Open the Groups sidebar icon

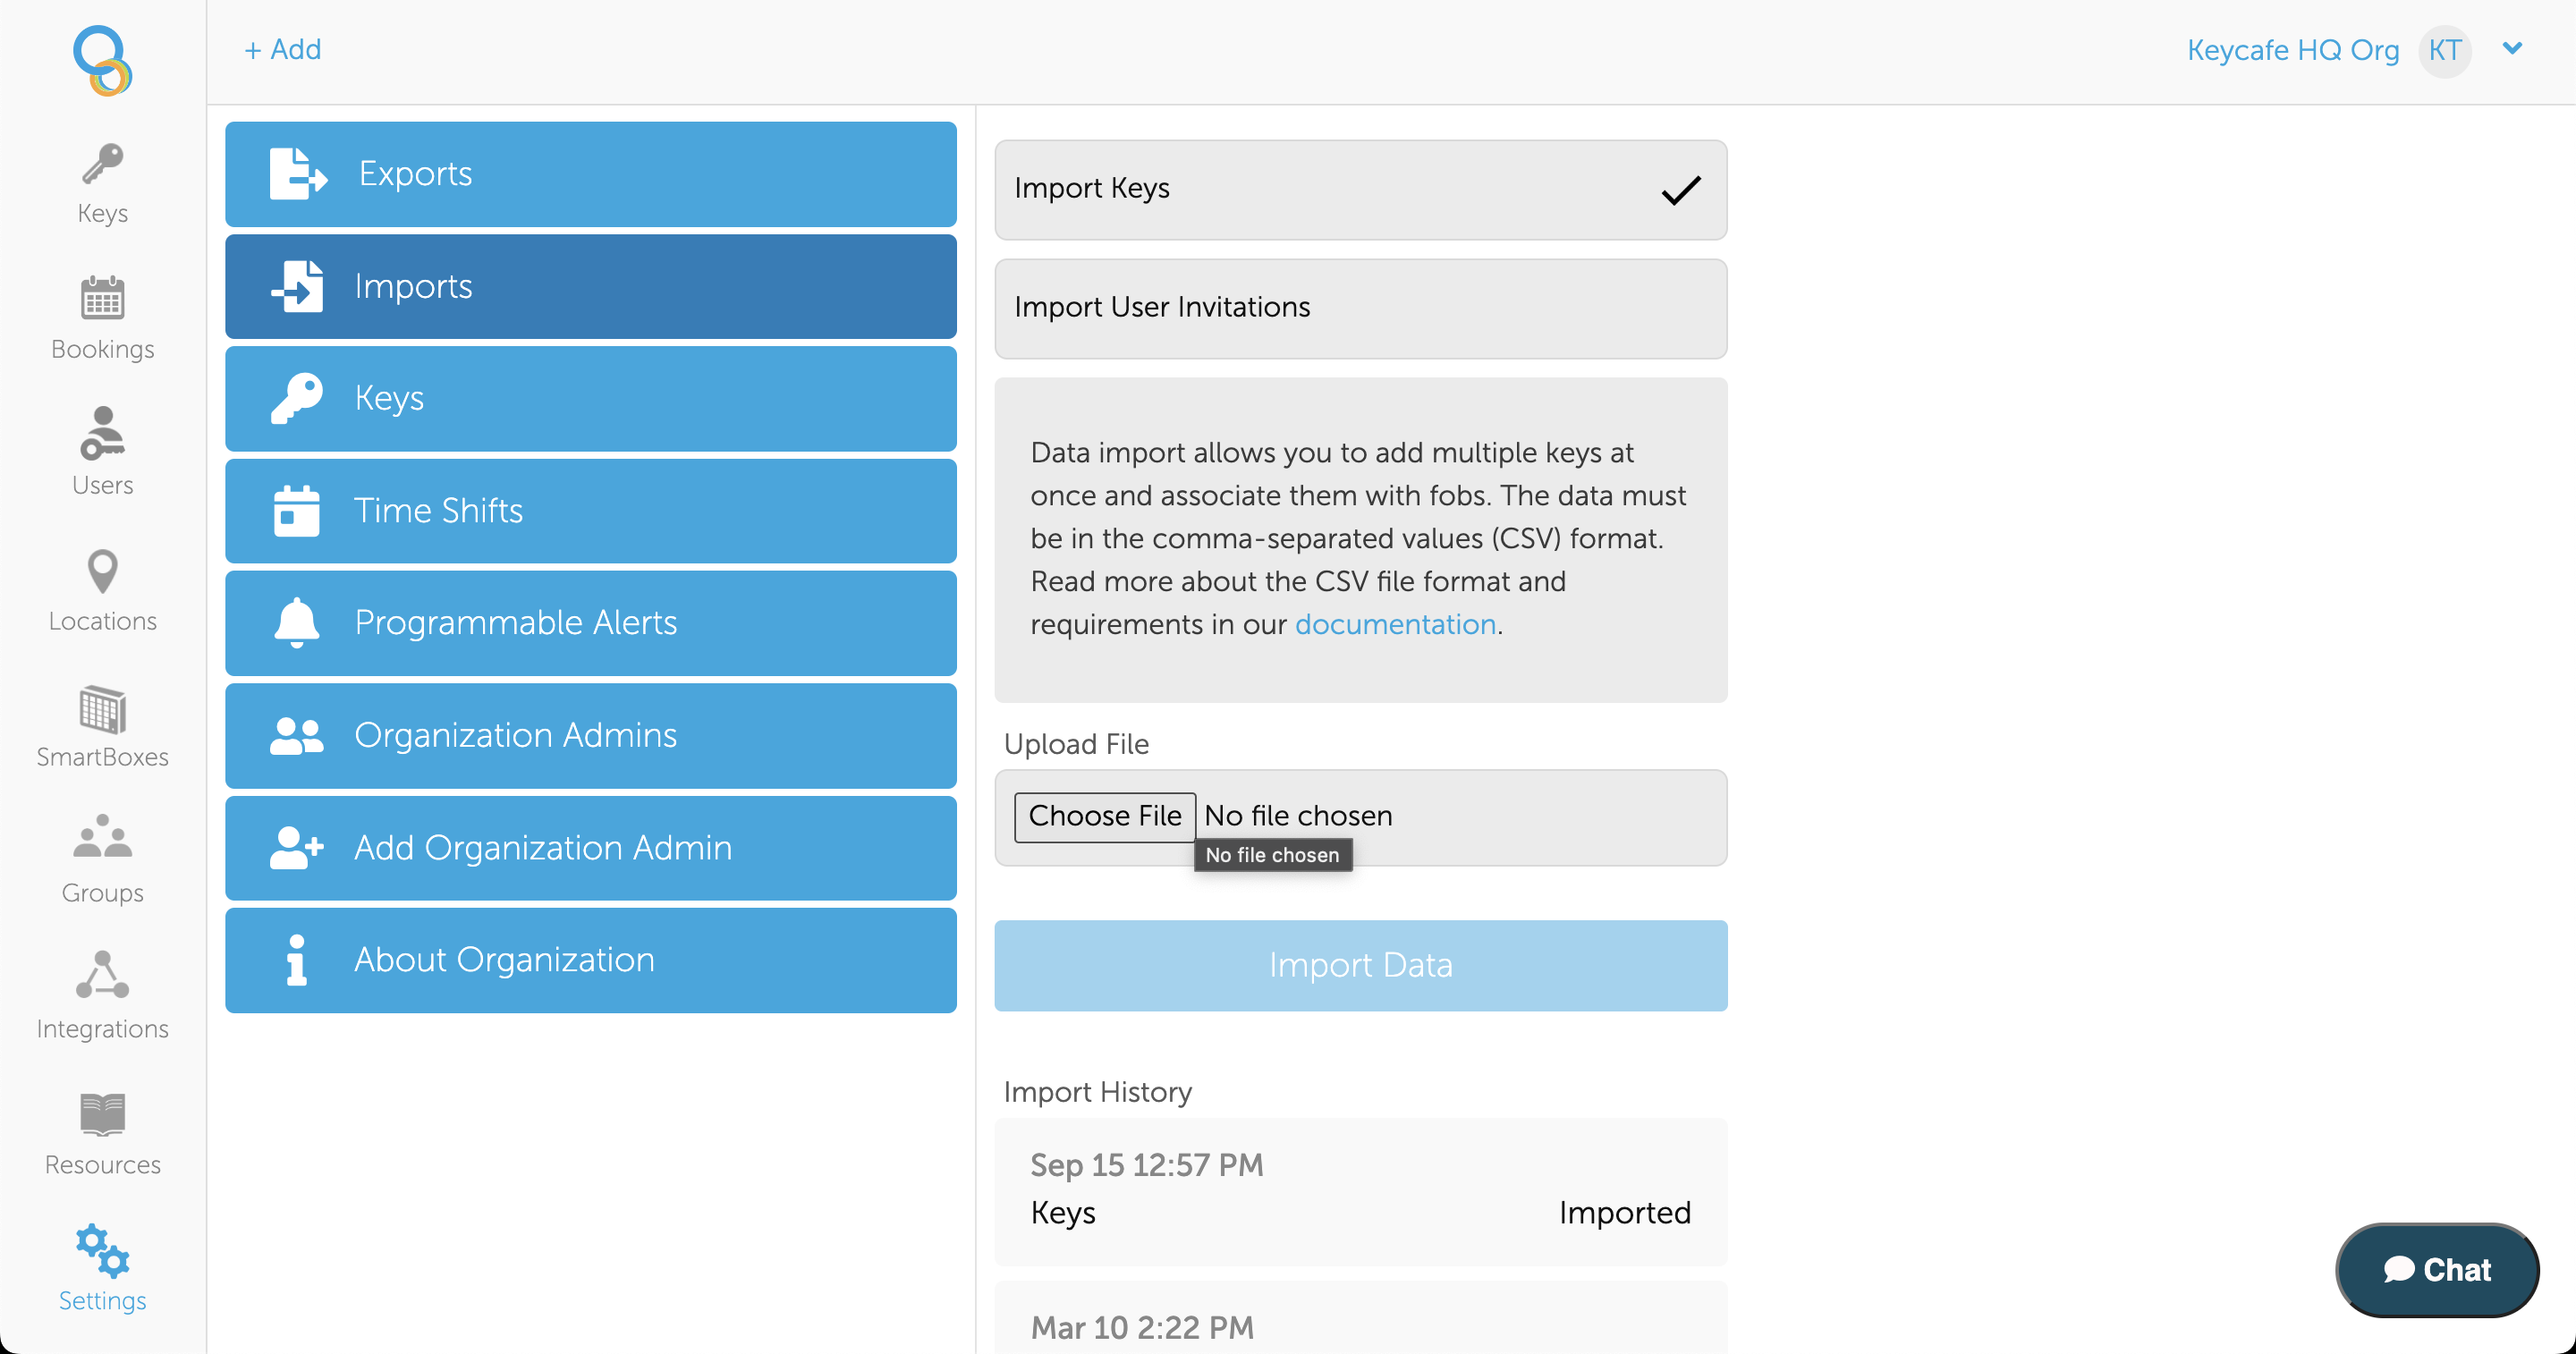pos(102,836)
